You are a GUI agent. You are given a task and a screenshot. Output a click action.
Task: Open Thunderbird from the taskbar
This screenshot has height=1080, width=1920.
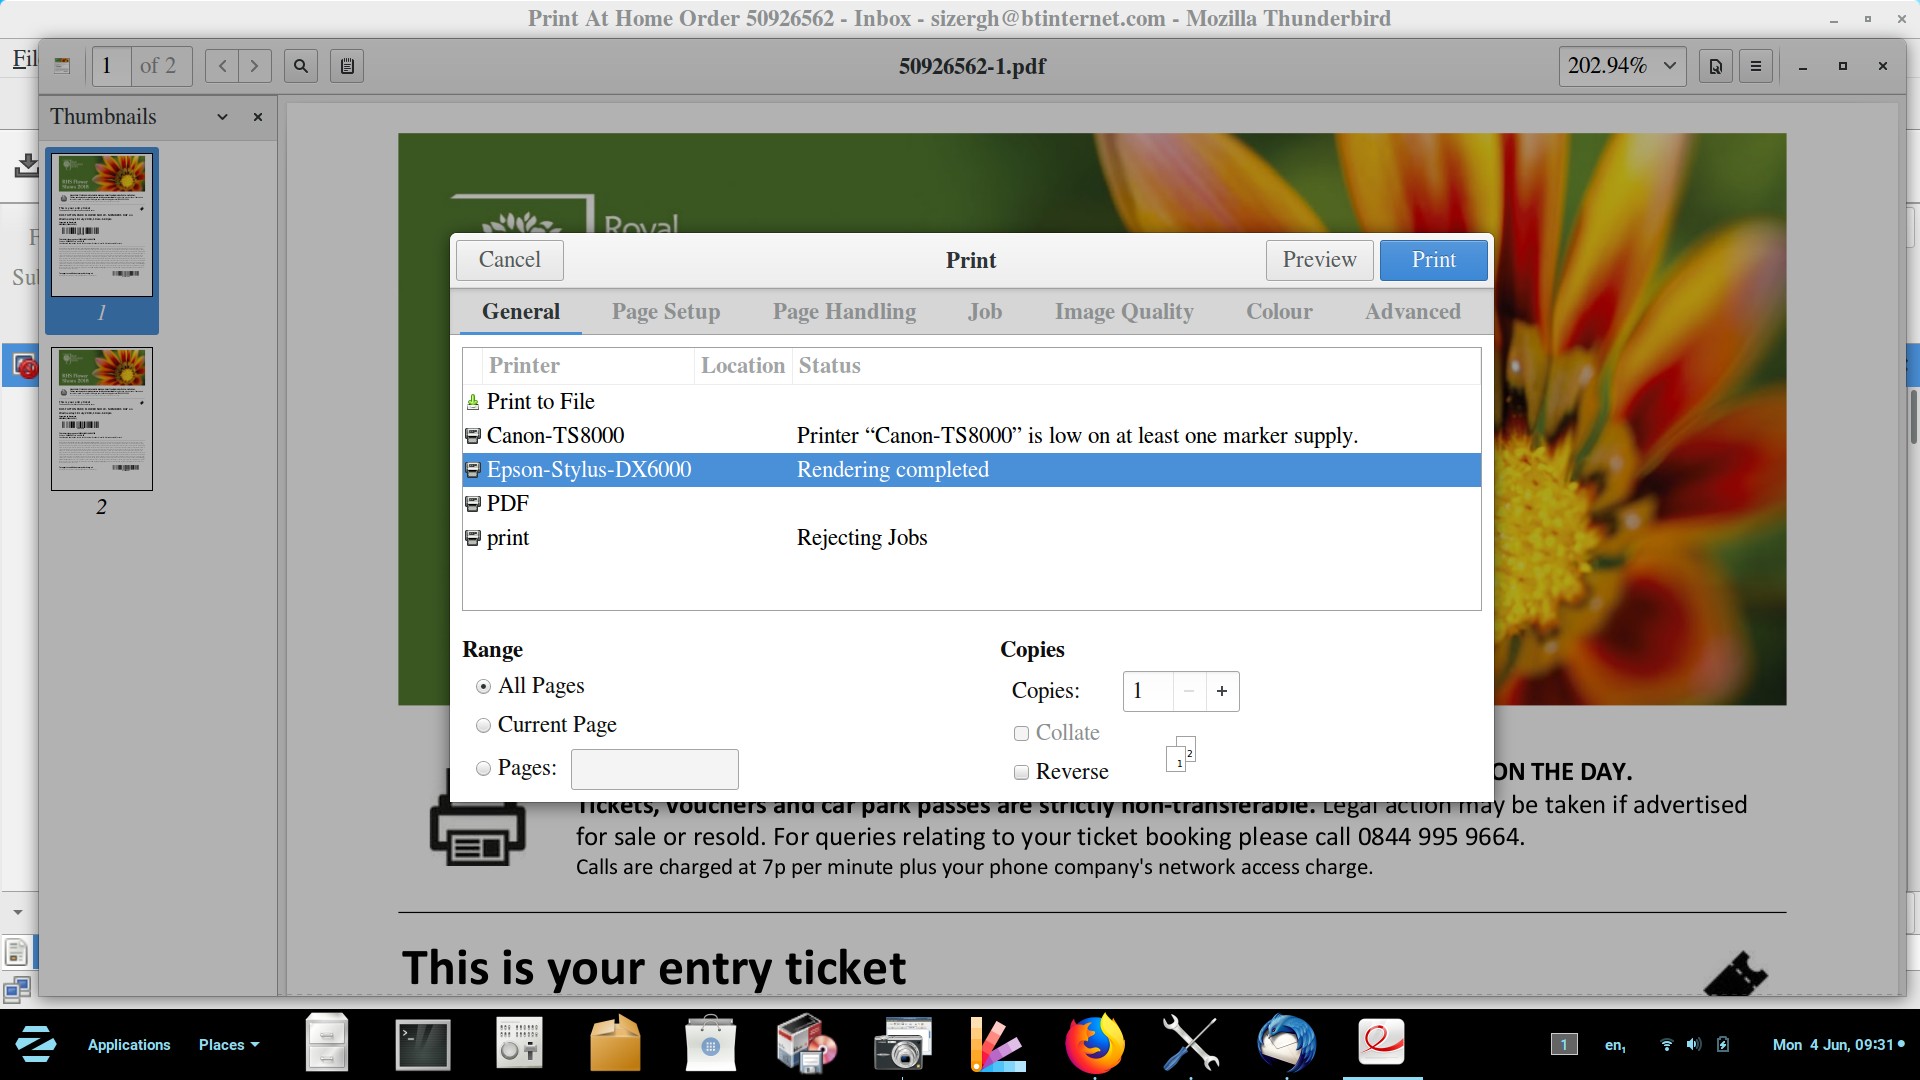(1286, 1044)
